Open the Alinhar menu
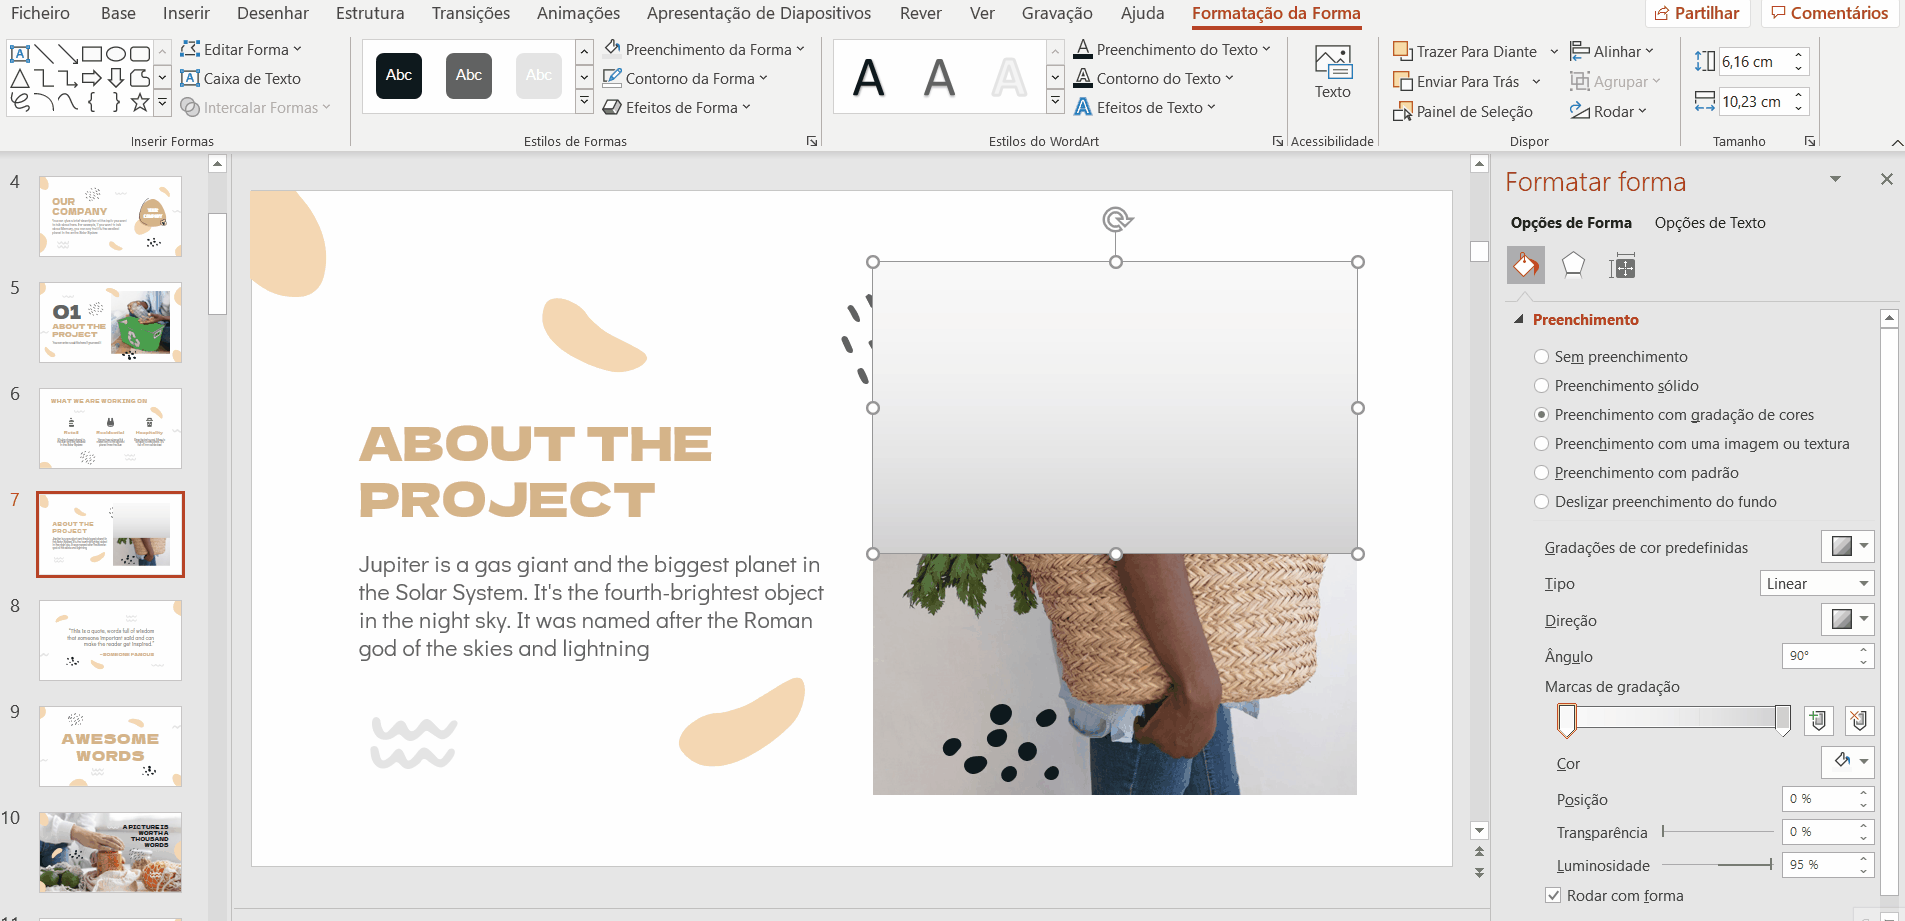1905x921 pixels. 1611,51
